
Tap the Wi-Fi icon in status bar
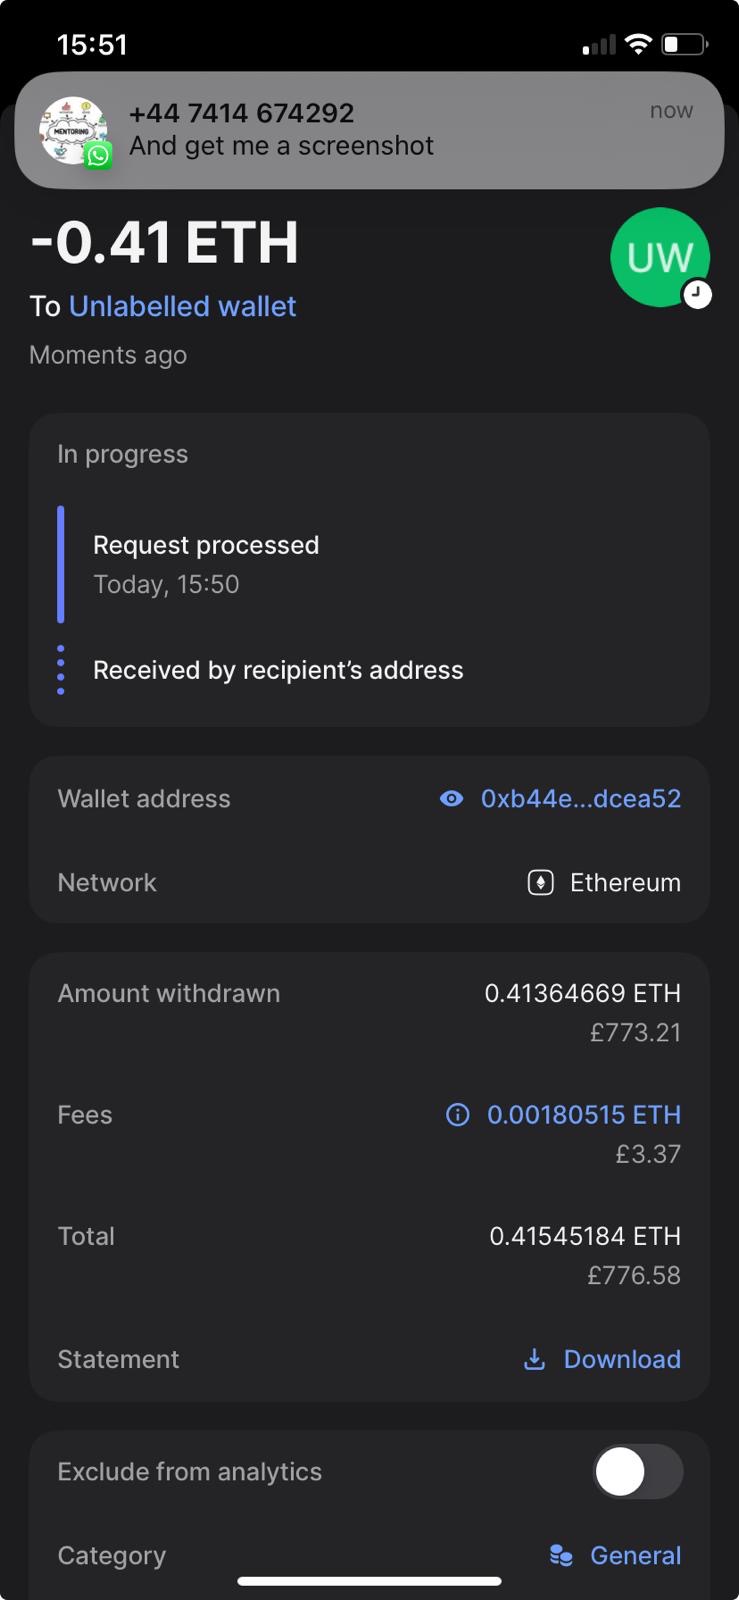click(637, 44)
